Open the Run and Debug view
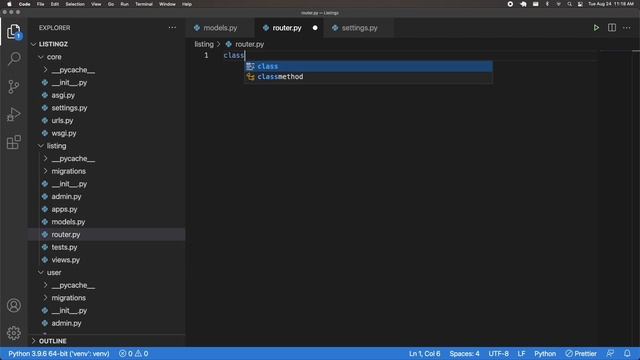Screen dimensions: 640x360 coord(14,114)
